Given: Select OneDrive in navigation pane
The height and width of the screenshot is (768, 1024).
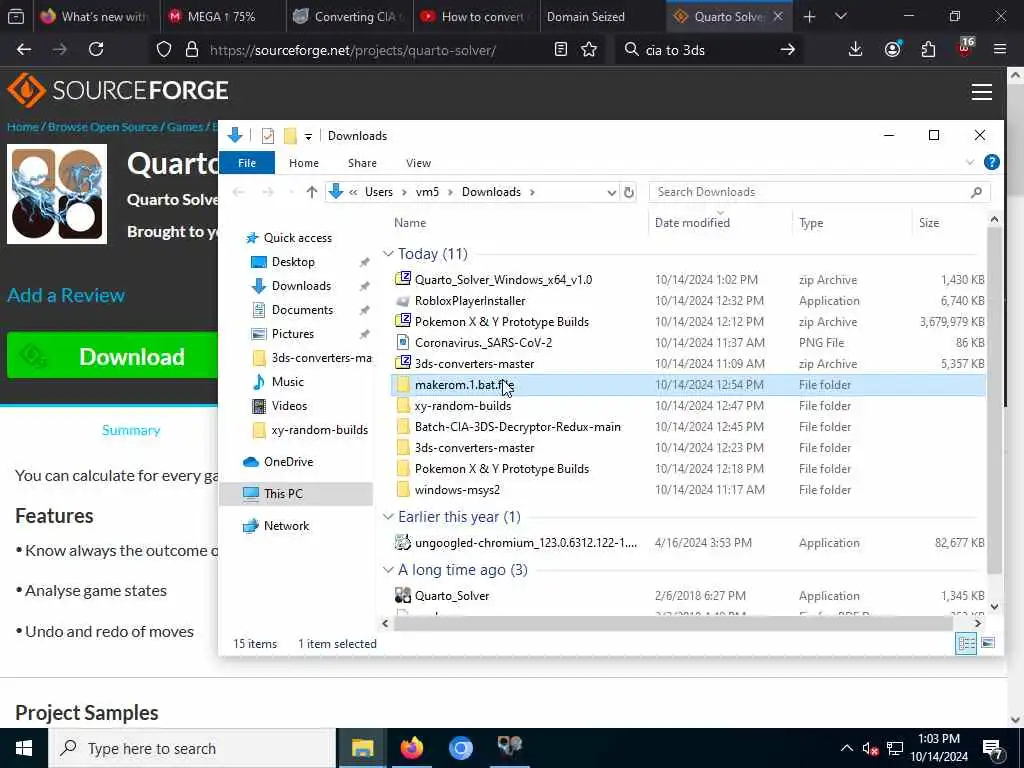Looking at the screenshot, I should click(288, 462).
